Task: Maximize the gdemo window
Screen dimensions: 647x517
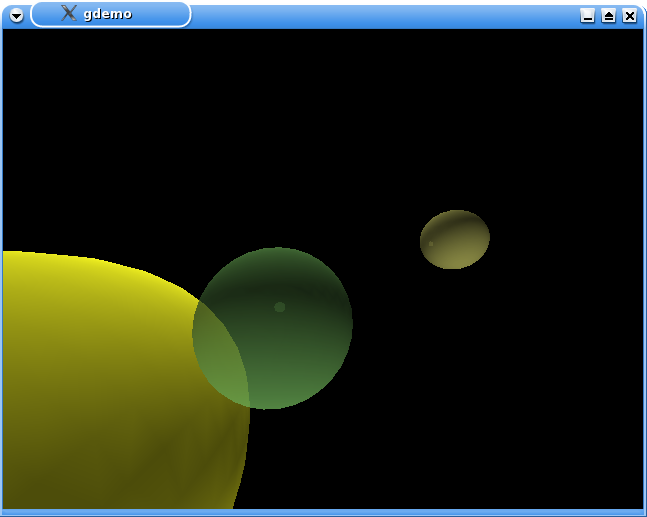Action: pyautogui.click(x=608, y=16)
